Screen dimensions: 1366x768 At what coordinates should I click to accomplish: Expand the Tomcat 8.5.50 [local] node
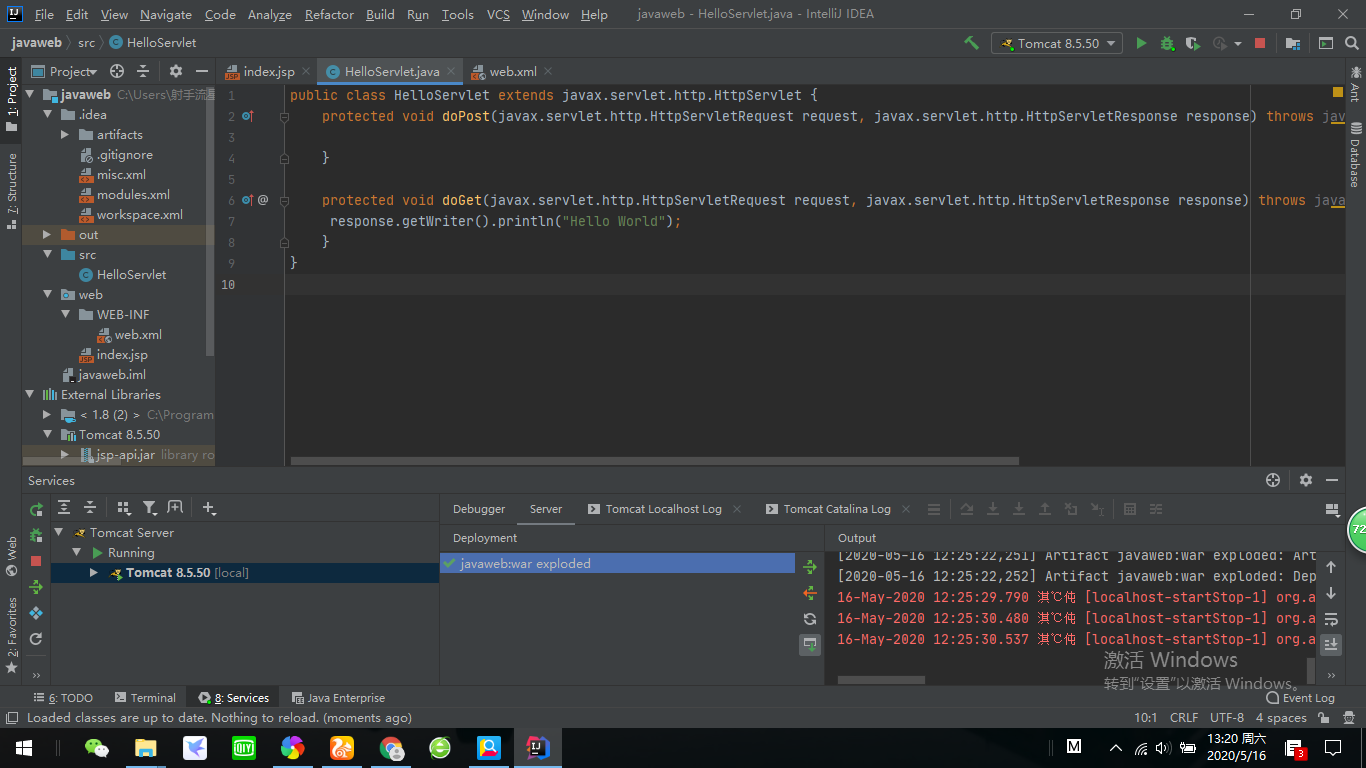click(x=94, y=573)
